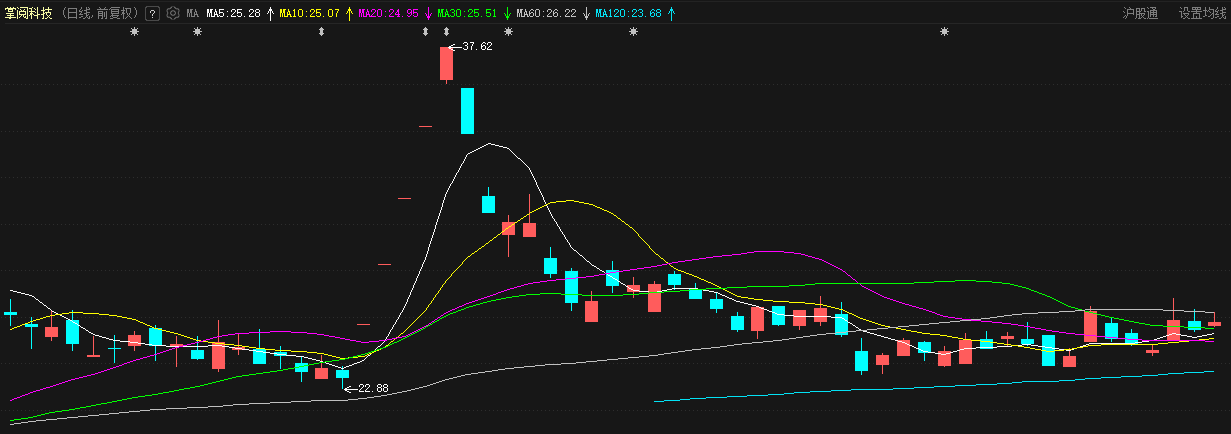Screen dimensions: 1231x434
Task: Open 设置均线 moving average settings
Action: (1201, 13)
